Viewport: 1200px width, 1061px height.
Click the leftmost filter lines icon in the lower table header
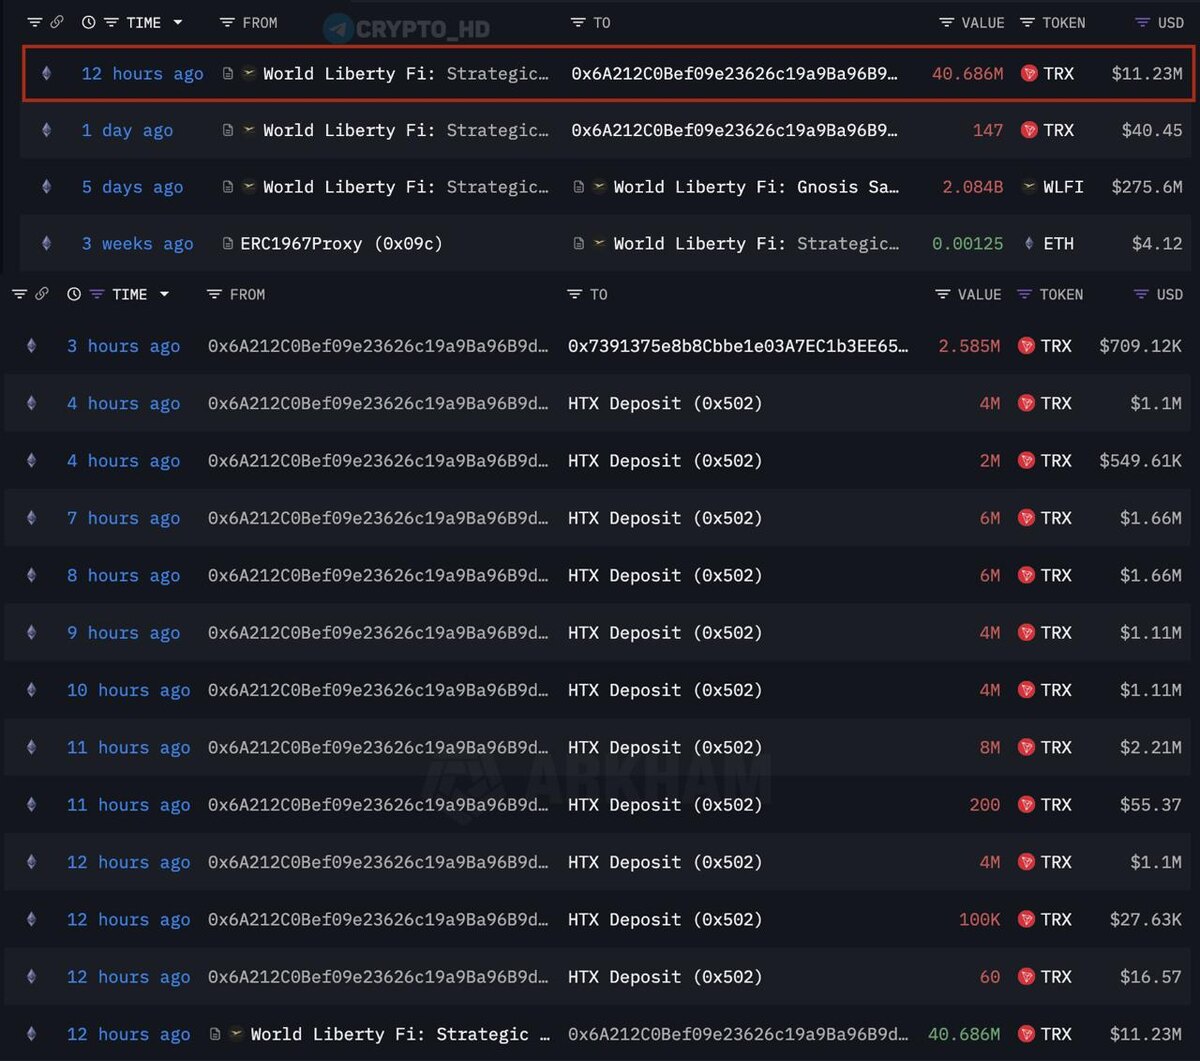20,294
